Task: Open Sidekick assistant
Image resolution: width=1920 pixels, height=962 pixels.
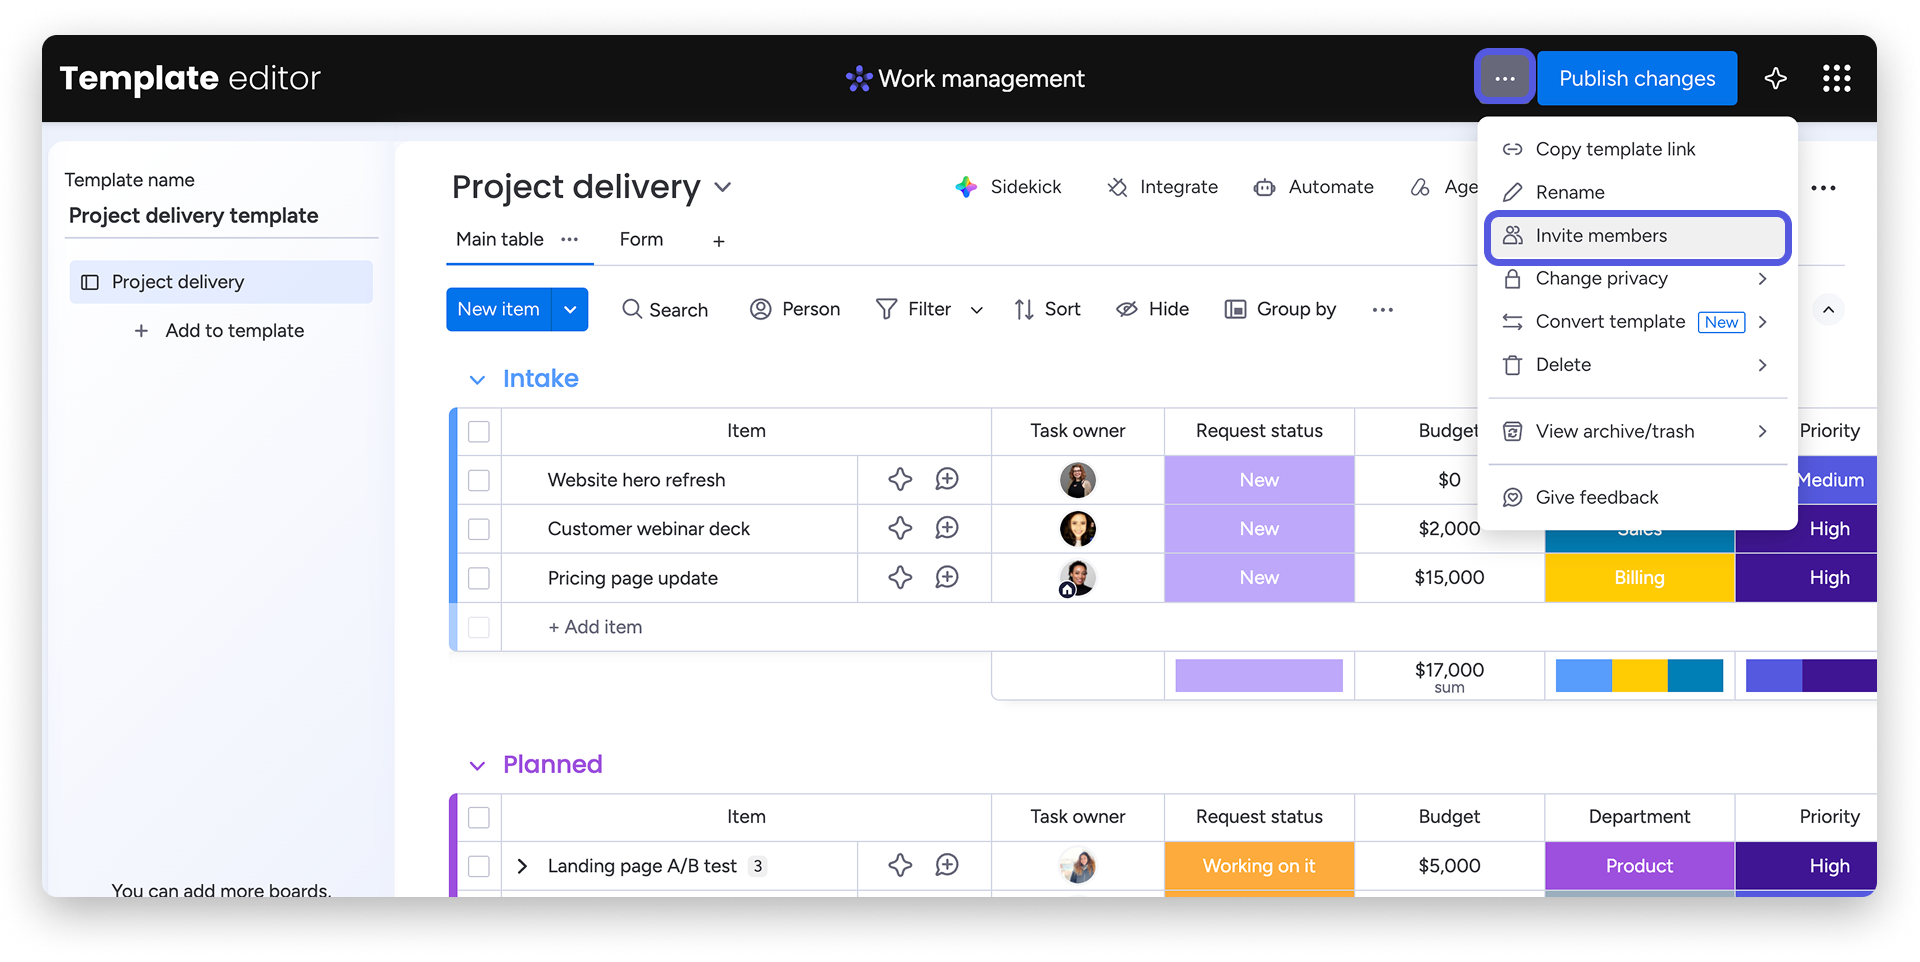Action: [1008, 187]
